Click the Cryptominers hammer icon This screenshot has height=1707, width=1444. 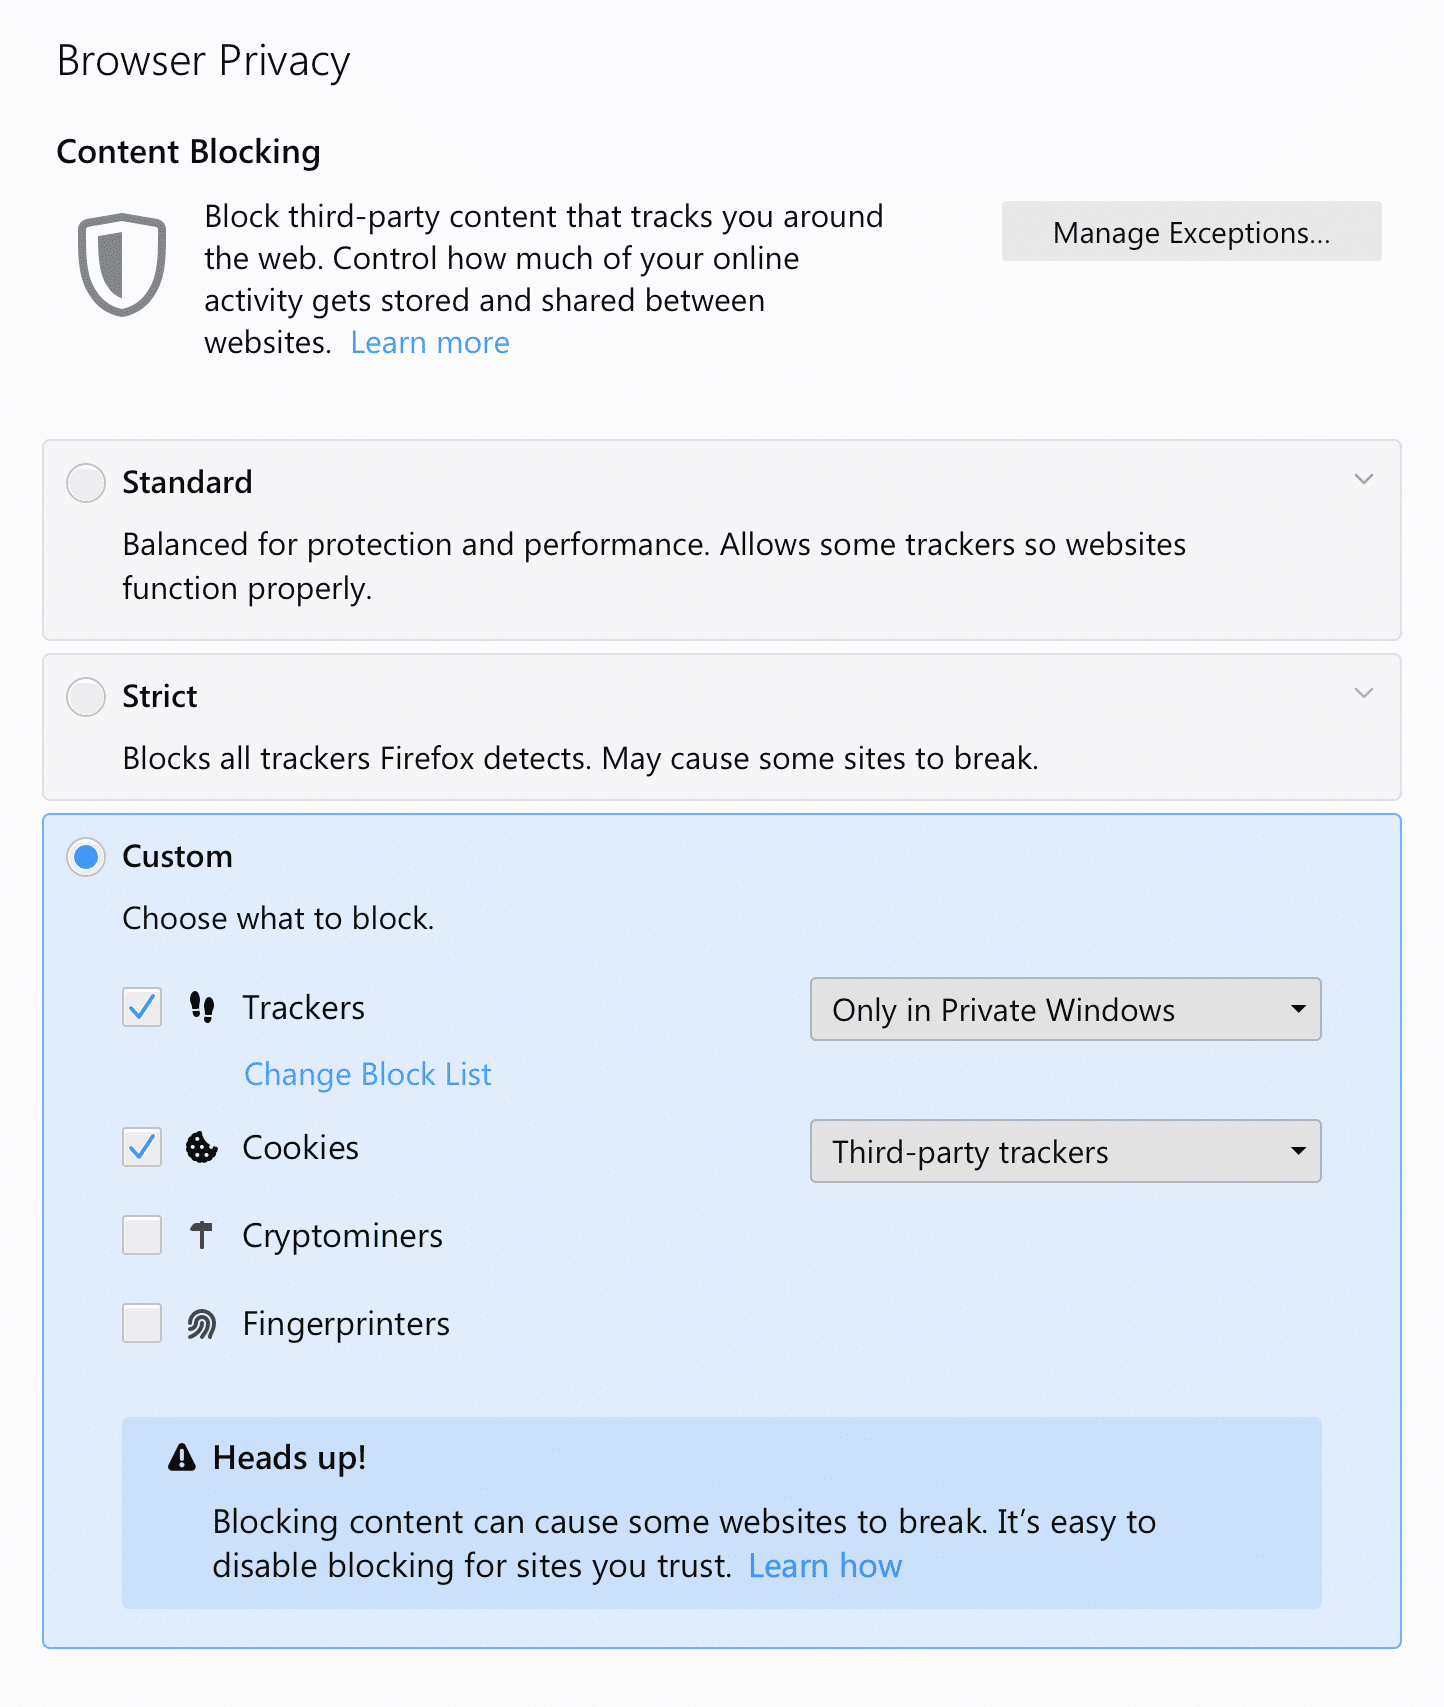tap(202, 1235)
